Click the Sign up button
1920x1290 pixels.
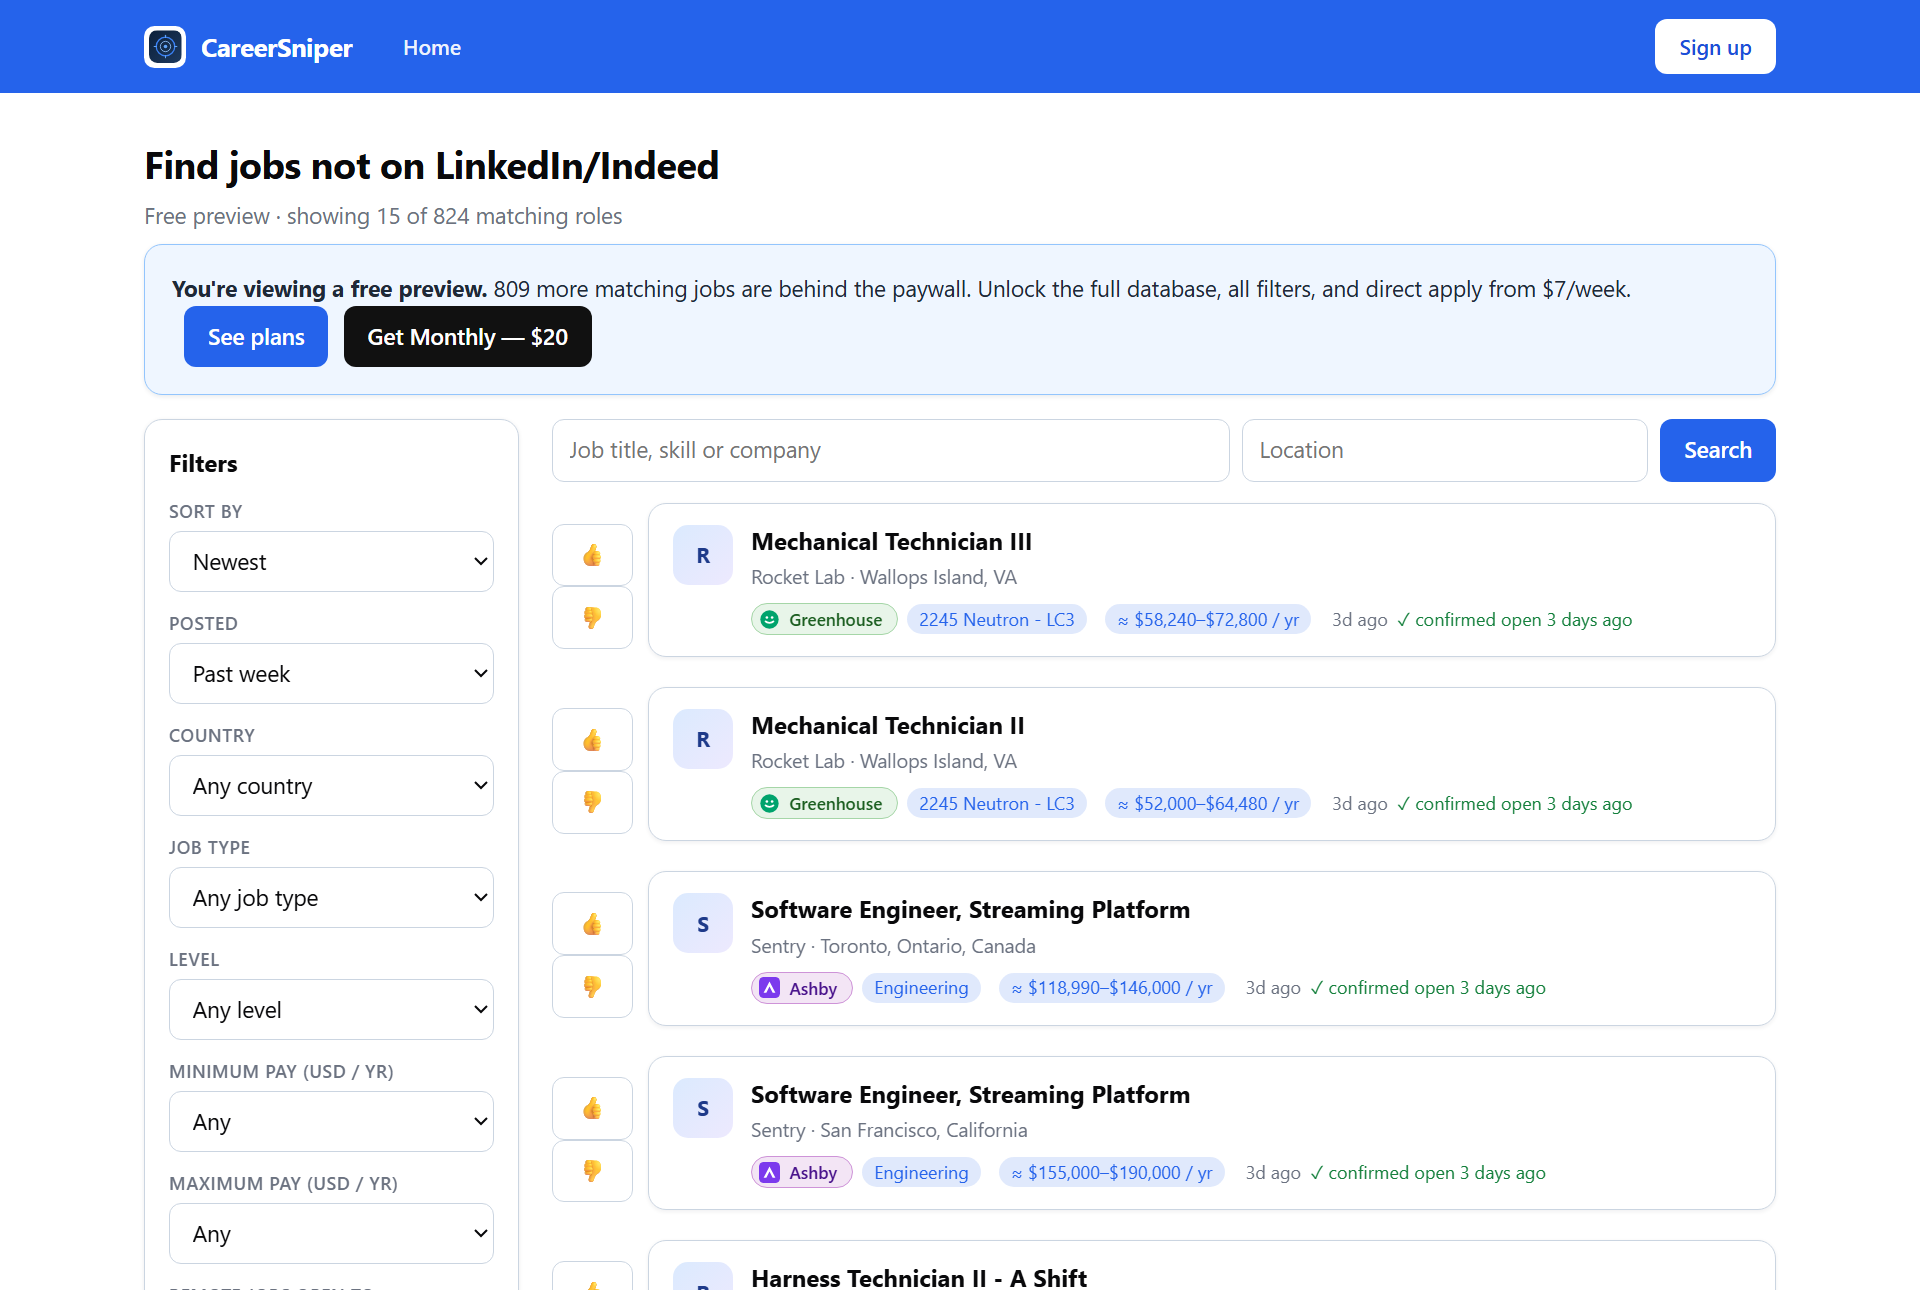click(x=1715, y=47)
